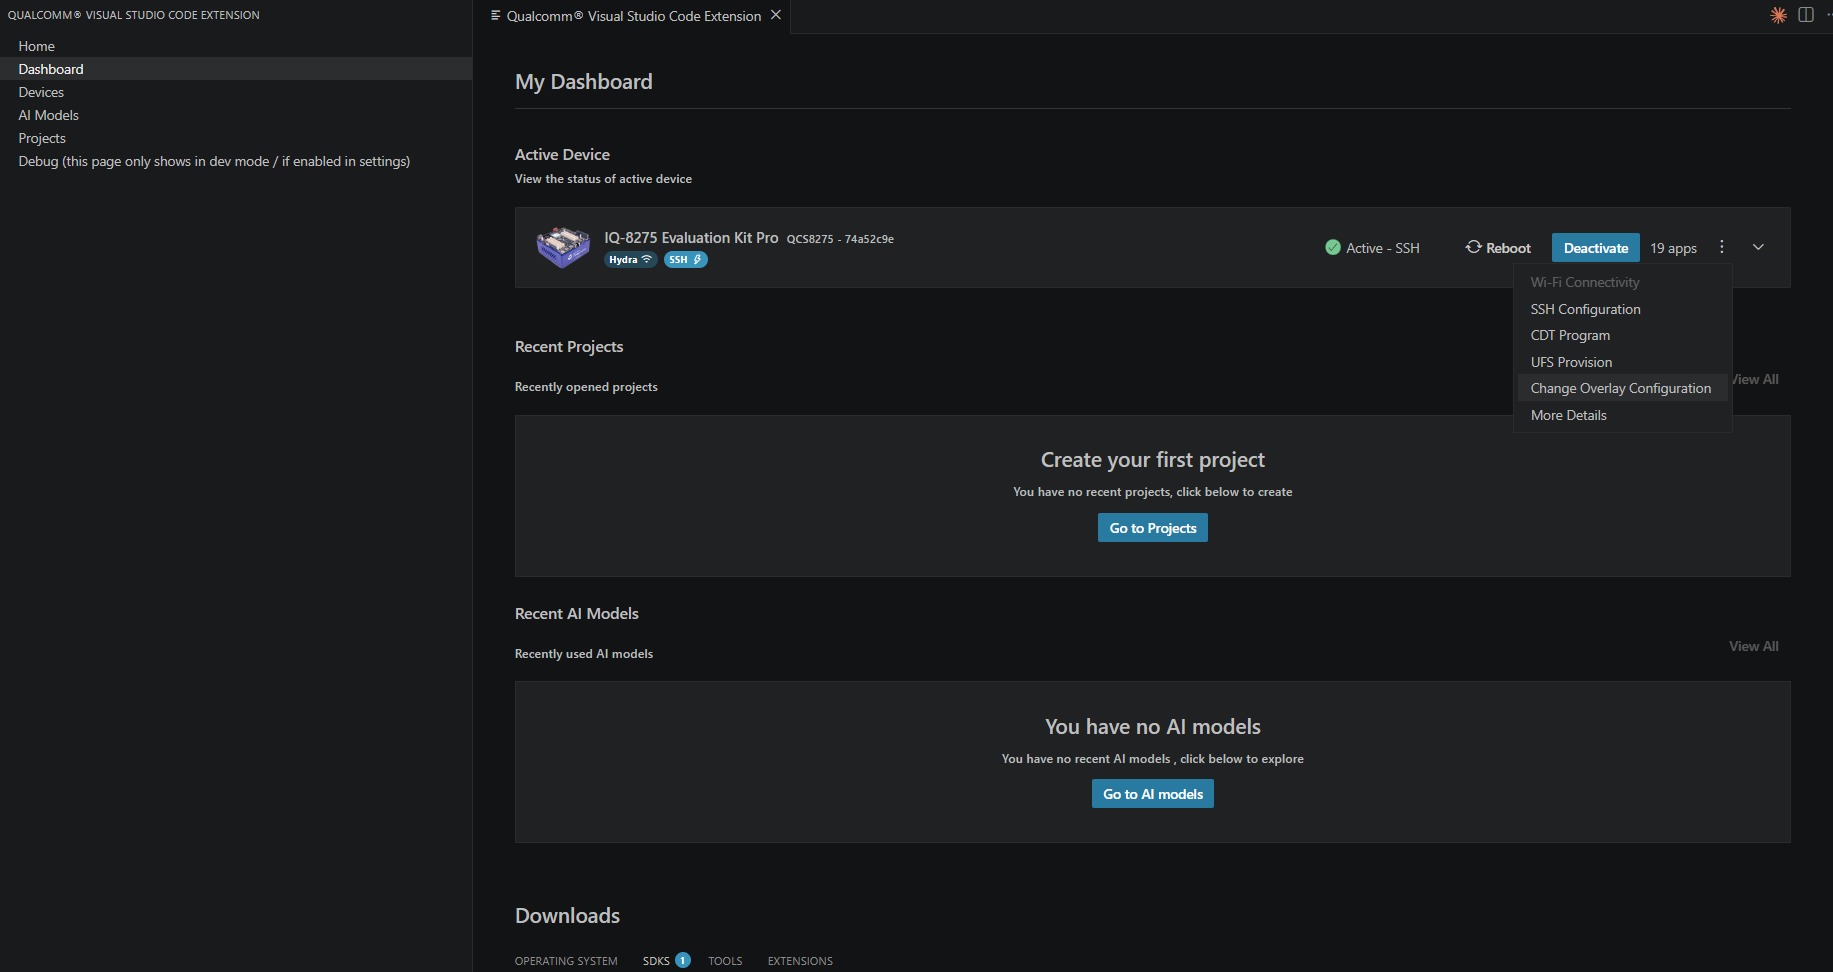
Task: Click the Deactivate button
Action: click(x=1596, y=248)
